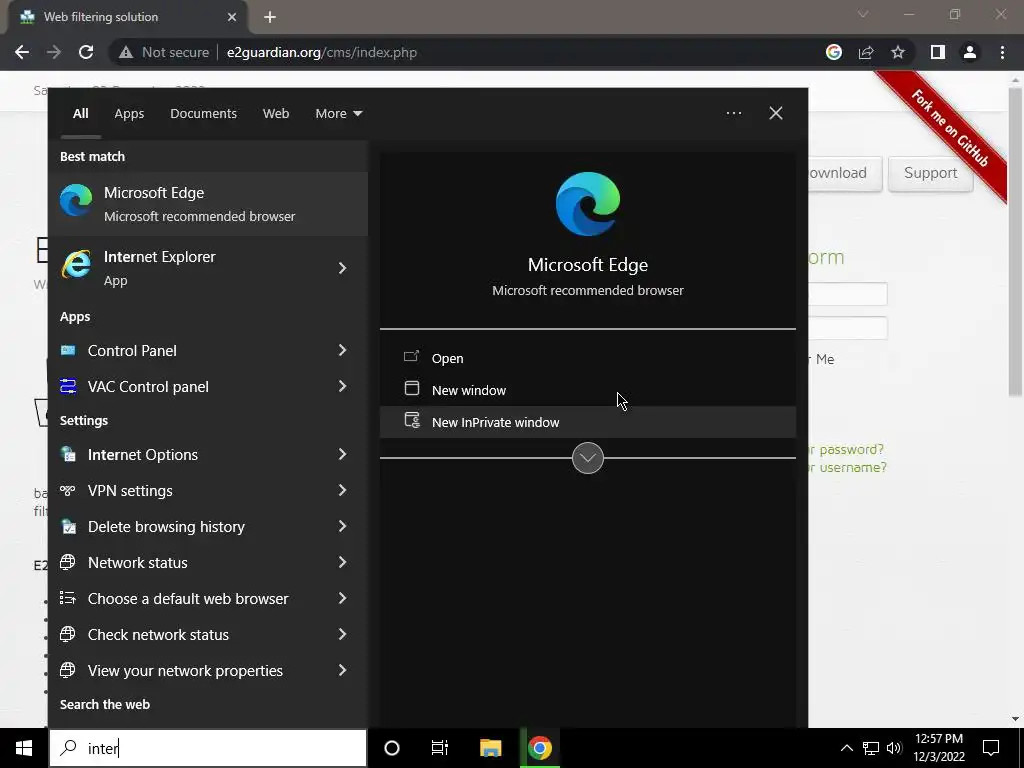Image resolution: width=1024 pixels, height=768 pixels.
Task: Click the VAC Control panel icon
Action: click(x=68, y=387)
